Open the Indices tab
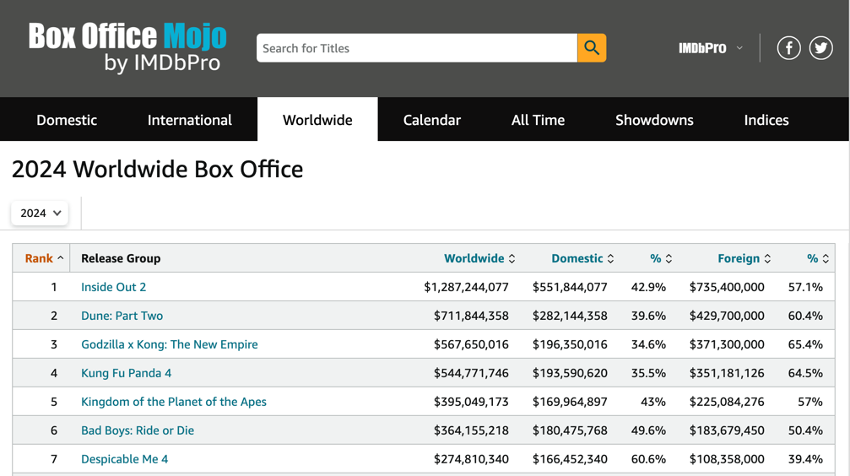The height and width of the screenshot is (476, 850). (x=766, y=120)
